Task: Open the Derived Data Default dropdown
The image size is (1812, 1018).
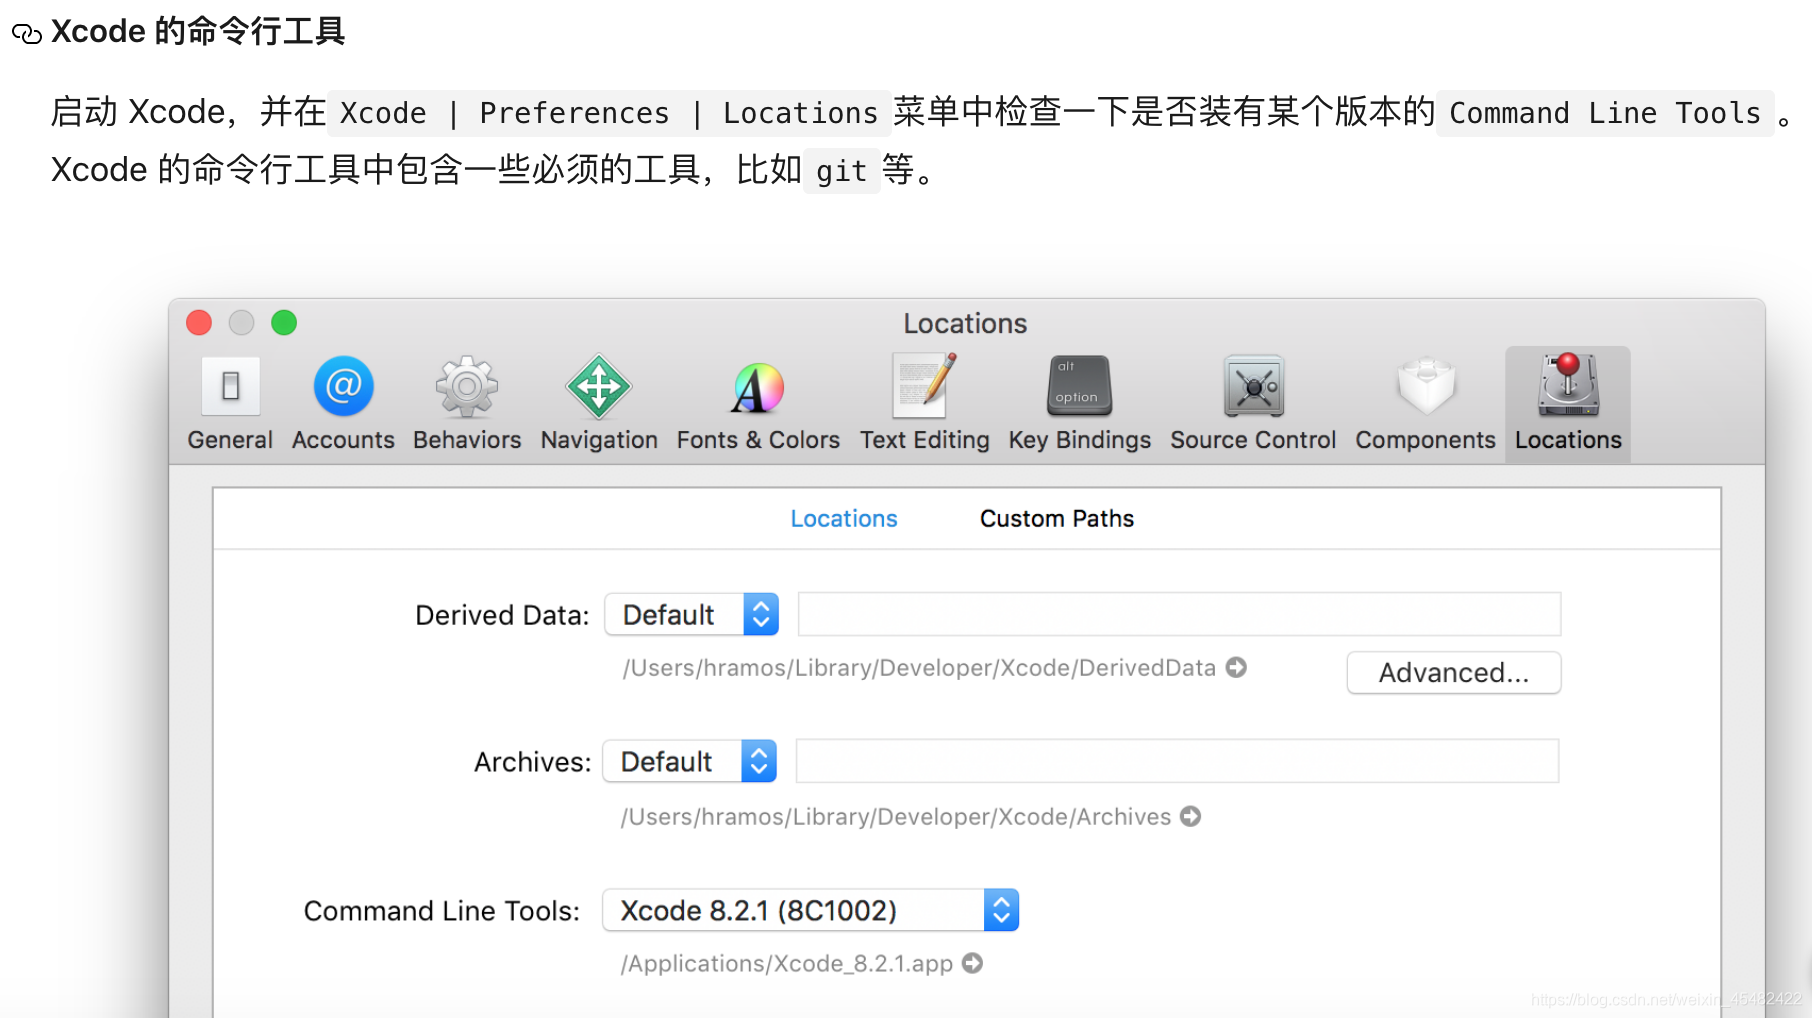Action: click(692, 615)
